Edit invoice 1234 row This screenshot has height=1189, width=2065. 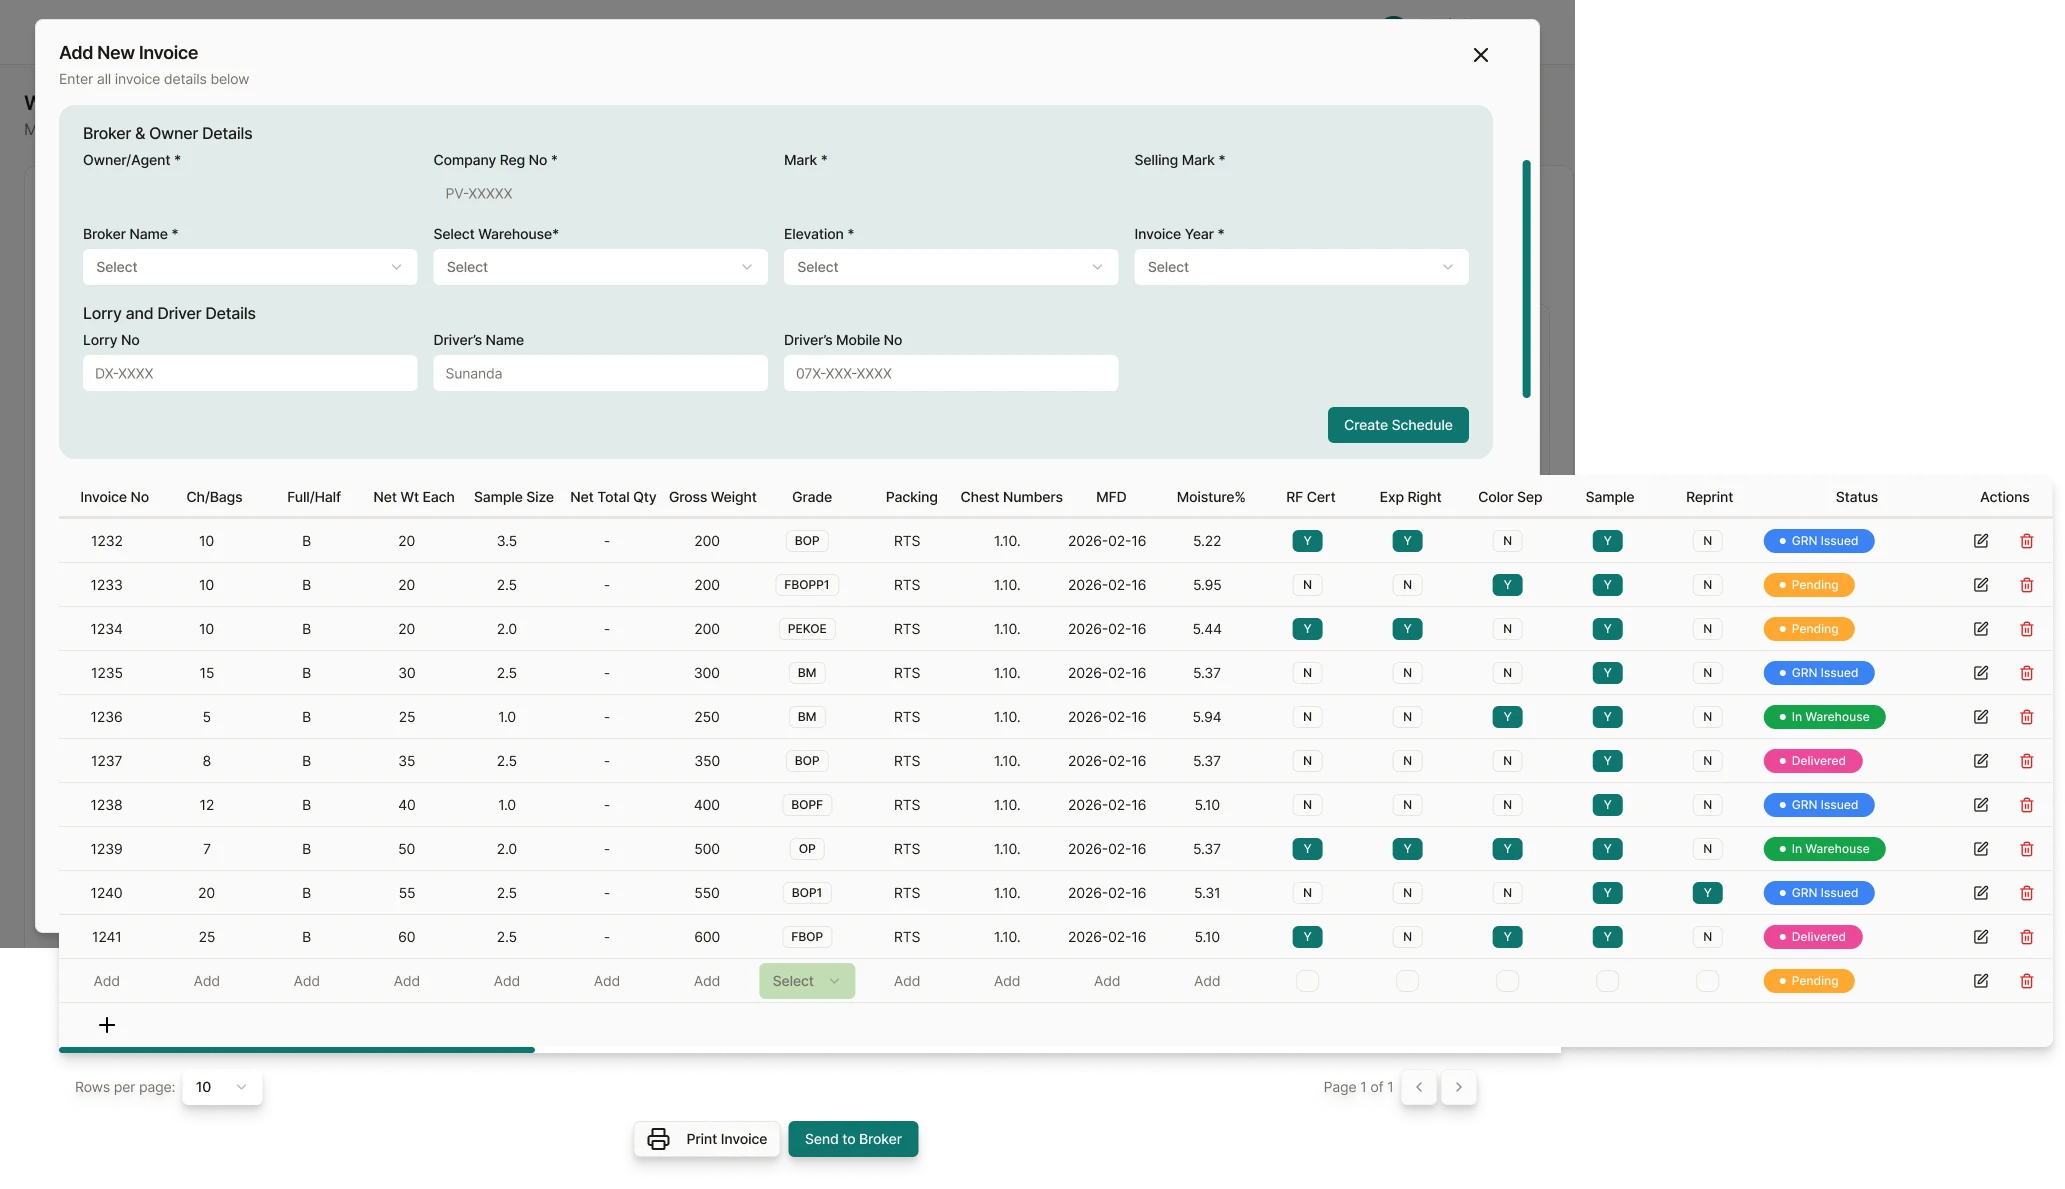tap(1981, 629)
